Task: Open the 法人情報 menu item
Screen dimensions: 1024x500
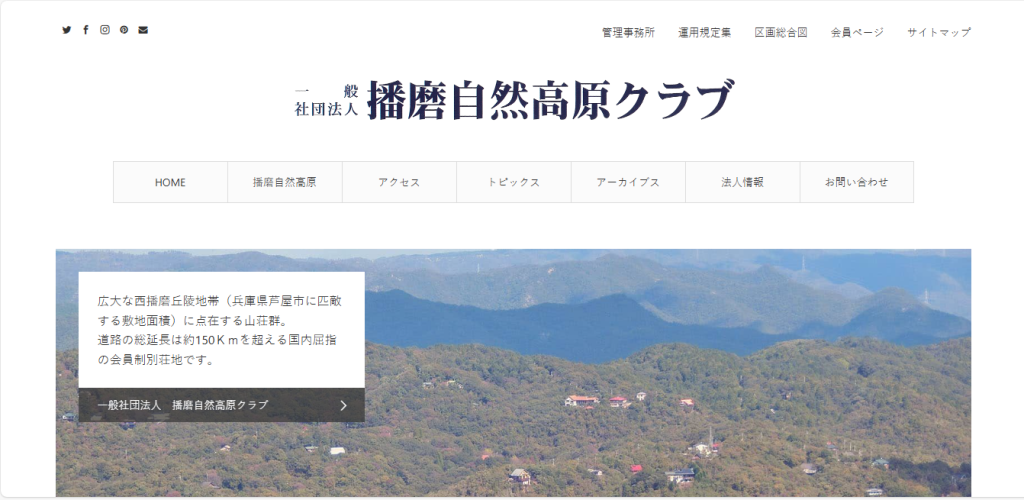Action: 742,182
